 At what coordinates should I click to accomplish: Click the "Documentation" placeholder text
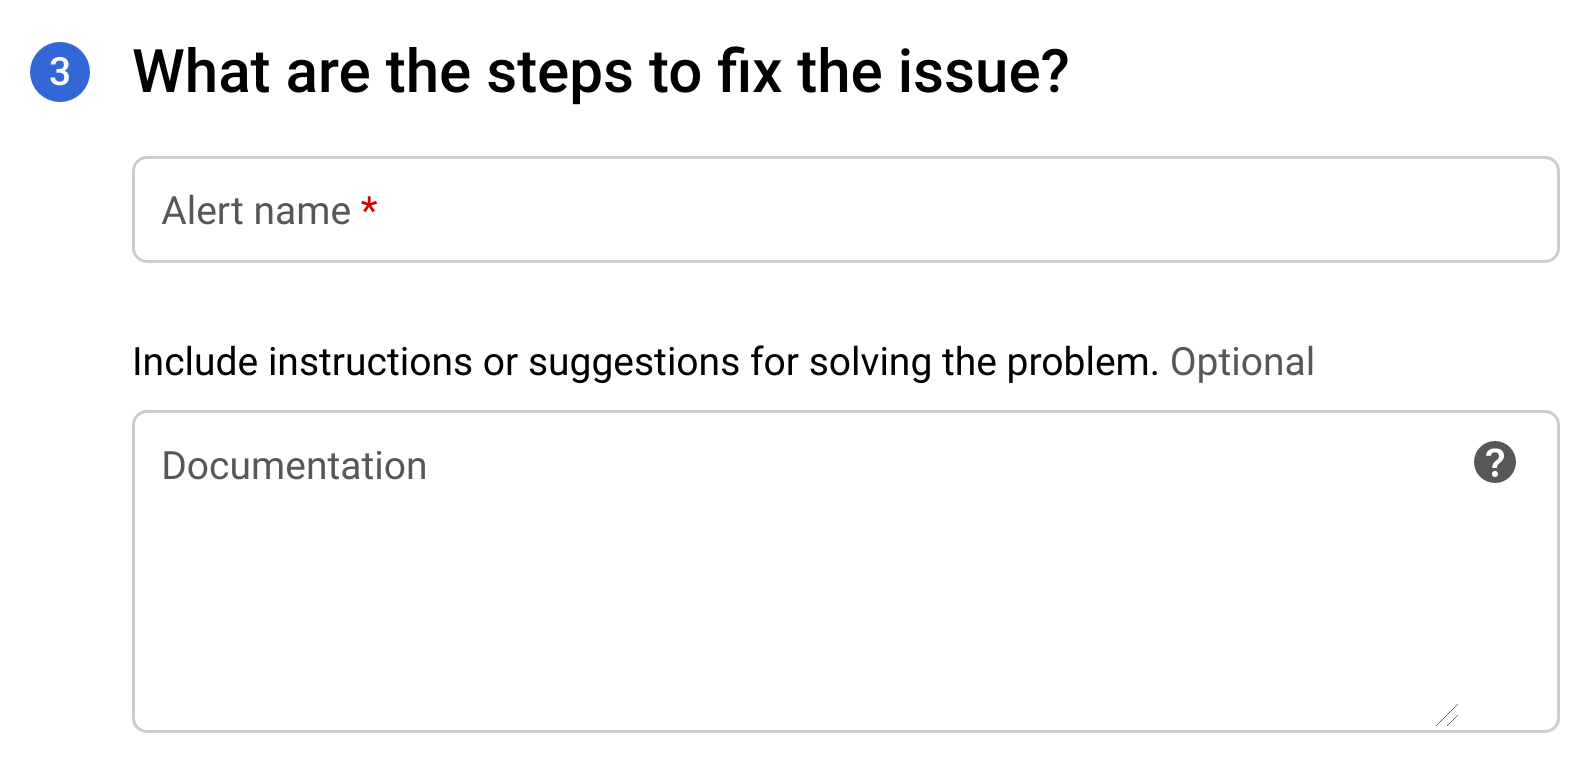(294, 466)
